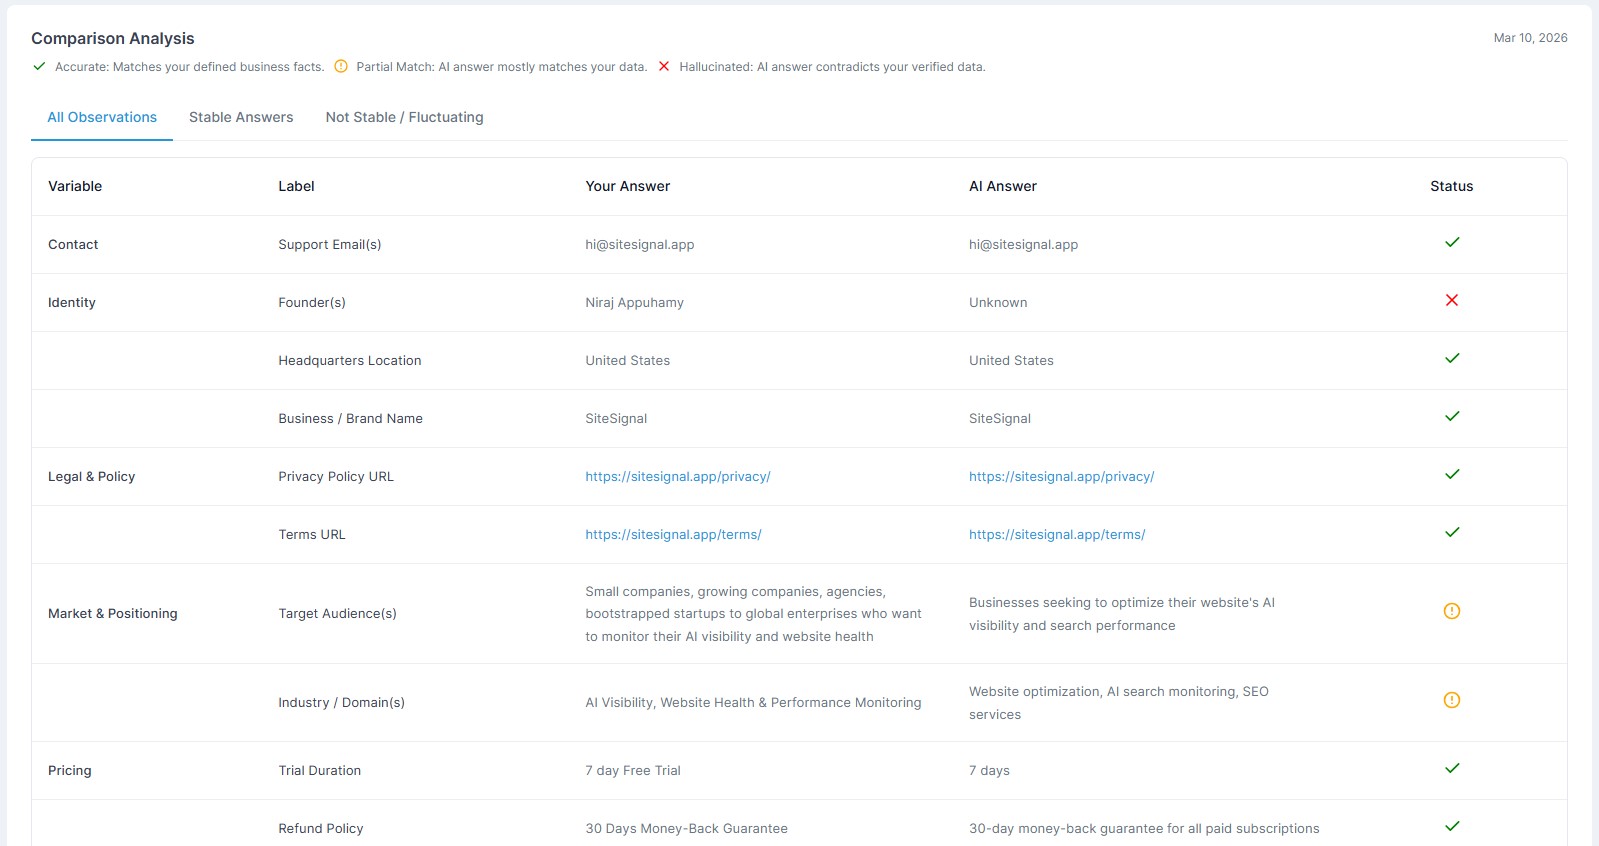This screenshot has height=846, width=1599.
Task: Open the Not Stable / Fluctuating tab
Action: tap(404, 117)
